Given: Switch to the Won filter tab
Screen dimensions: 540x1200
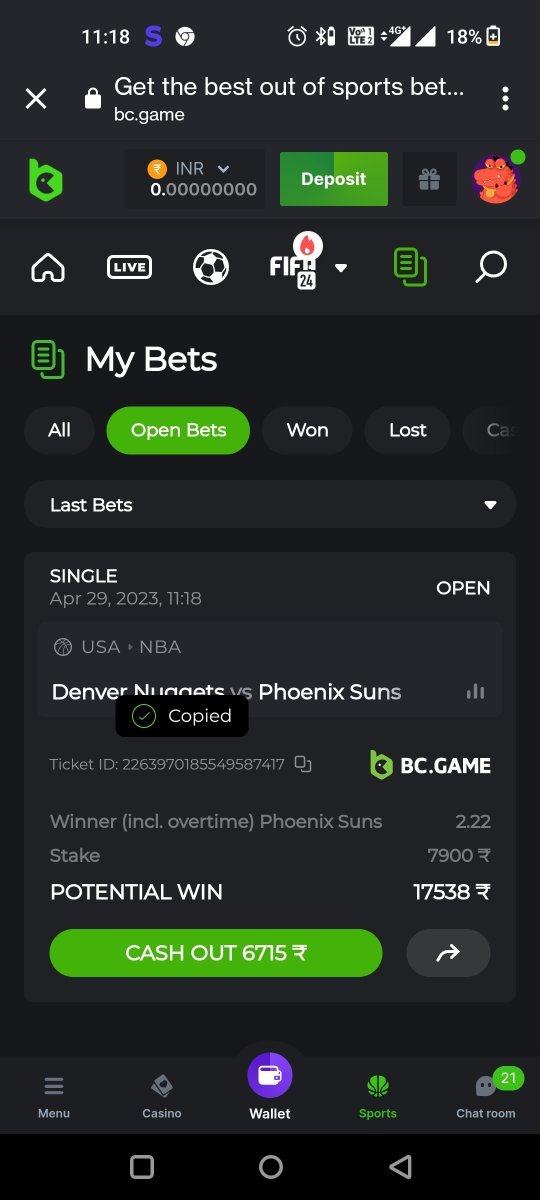Looking at the screenshot, I should click(x=307, y=430).
